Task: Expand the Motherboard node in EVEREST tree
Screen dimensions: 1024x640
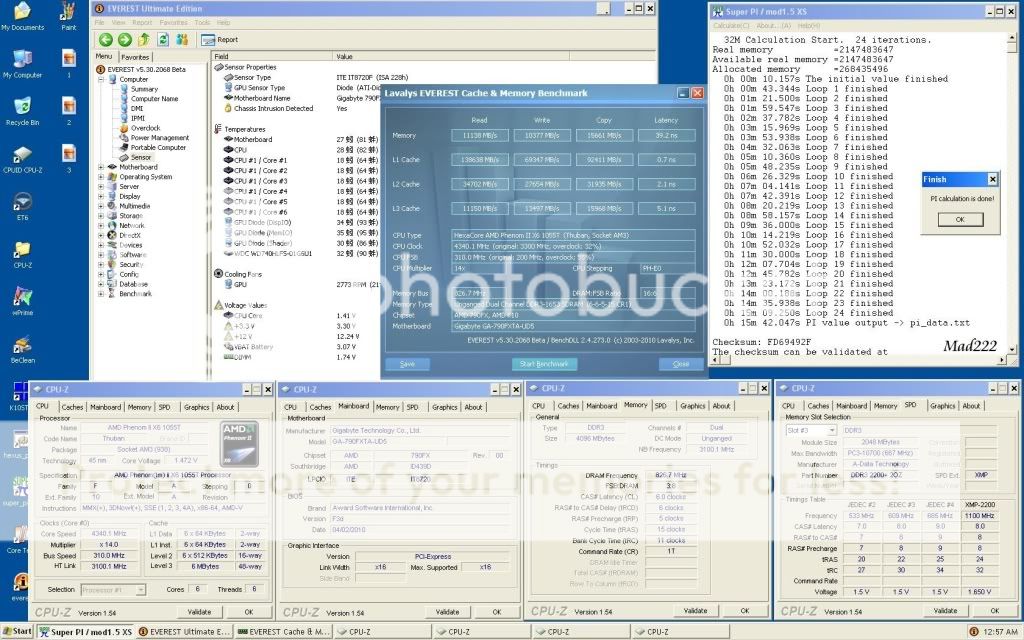Action: tap(101, 167)
